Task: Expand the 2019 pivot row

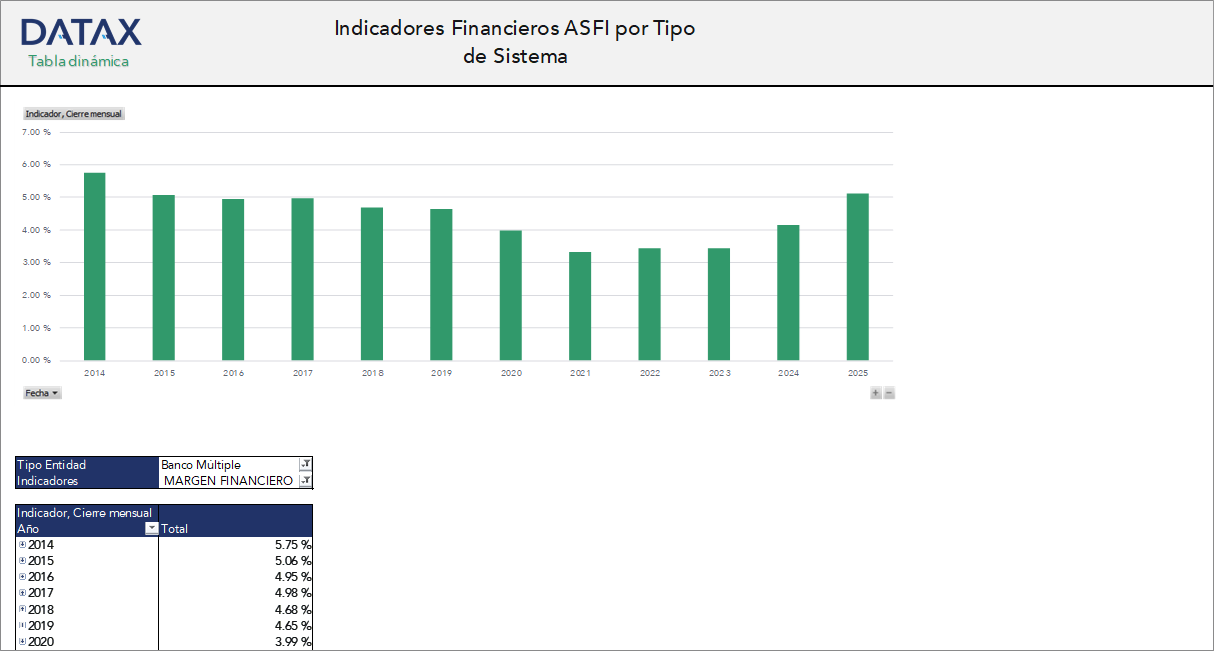Action: (22, 625)
